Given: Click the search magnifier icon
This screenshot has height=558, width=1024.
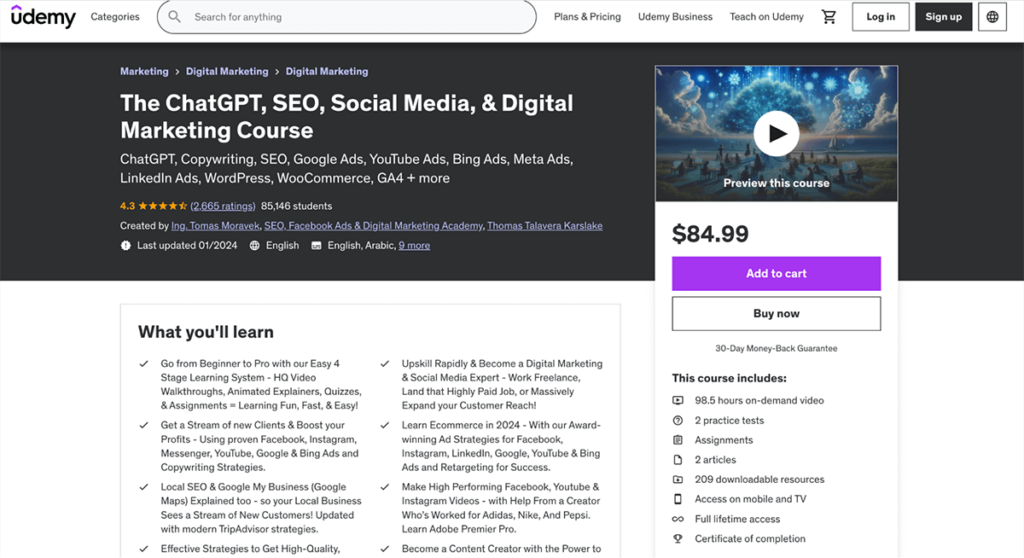Looking at the screenshot, I should point(174,16).
